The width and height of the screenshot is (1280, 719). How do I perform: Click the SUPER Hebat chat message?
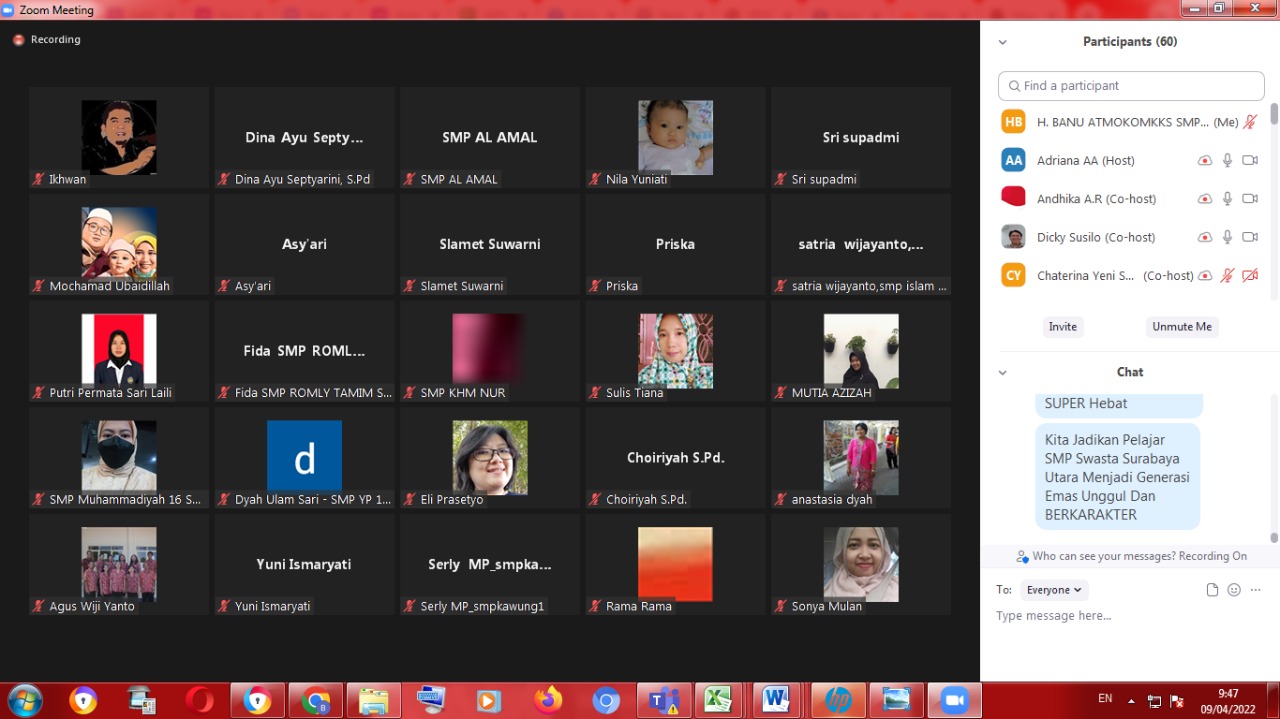tap(1118, 404)
